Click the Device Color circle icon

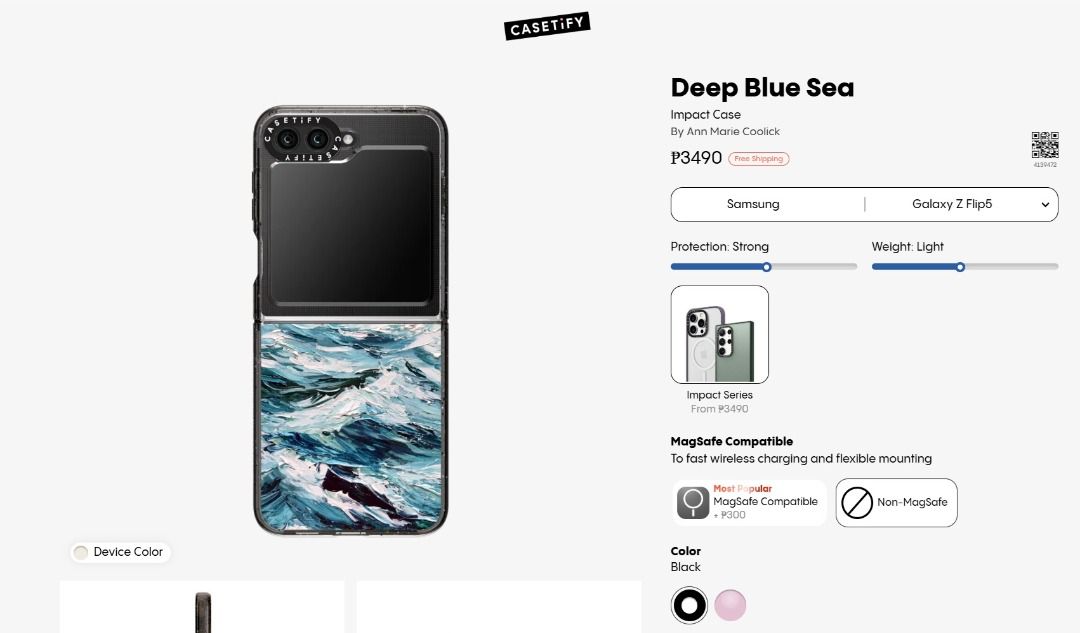[x=81, y=552]
